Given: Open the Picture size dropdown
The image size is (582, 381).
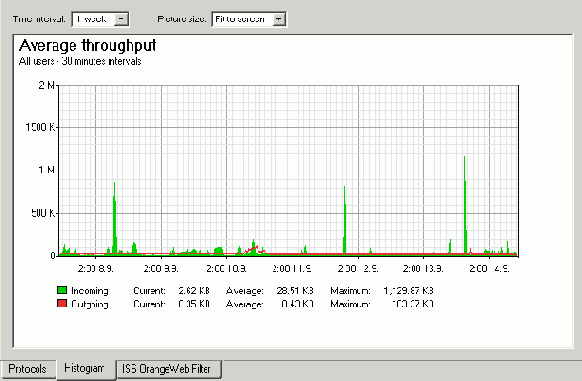Looking at the screenshot, I should coord(249,19).
